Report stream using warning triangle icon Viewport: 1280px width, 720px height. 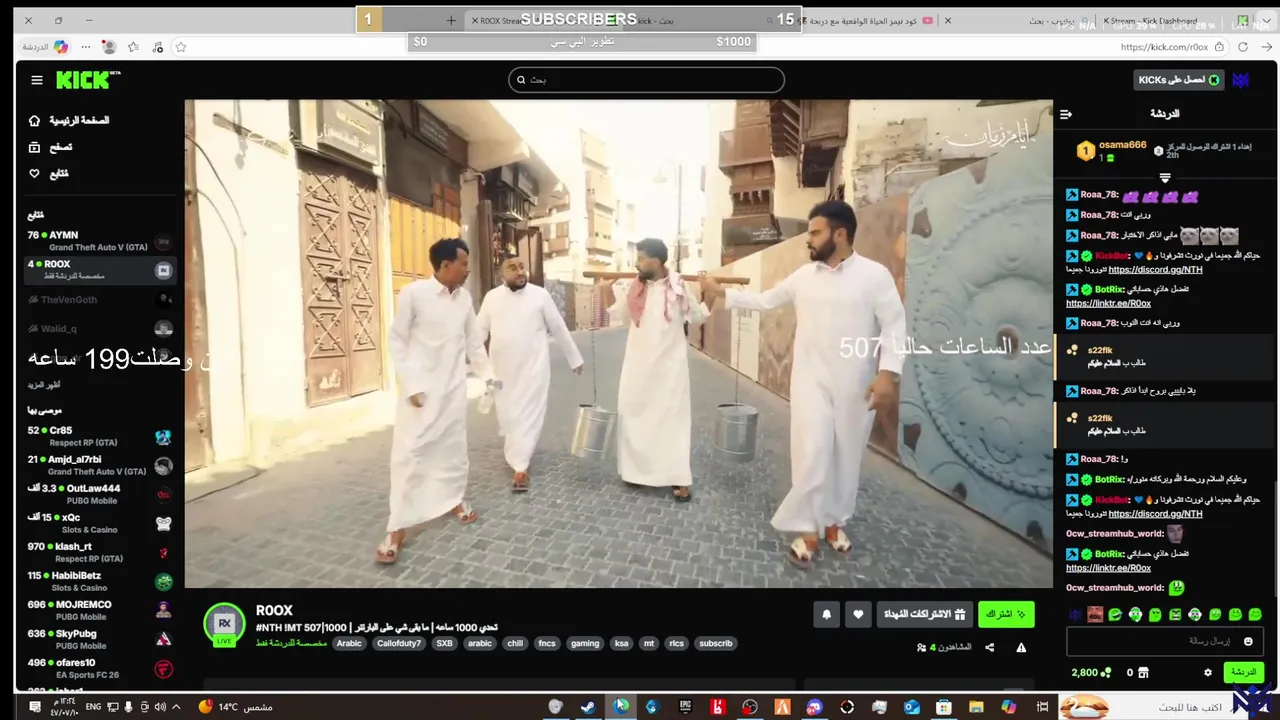tap(1021, 647)
